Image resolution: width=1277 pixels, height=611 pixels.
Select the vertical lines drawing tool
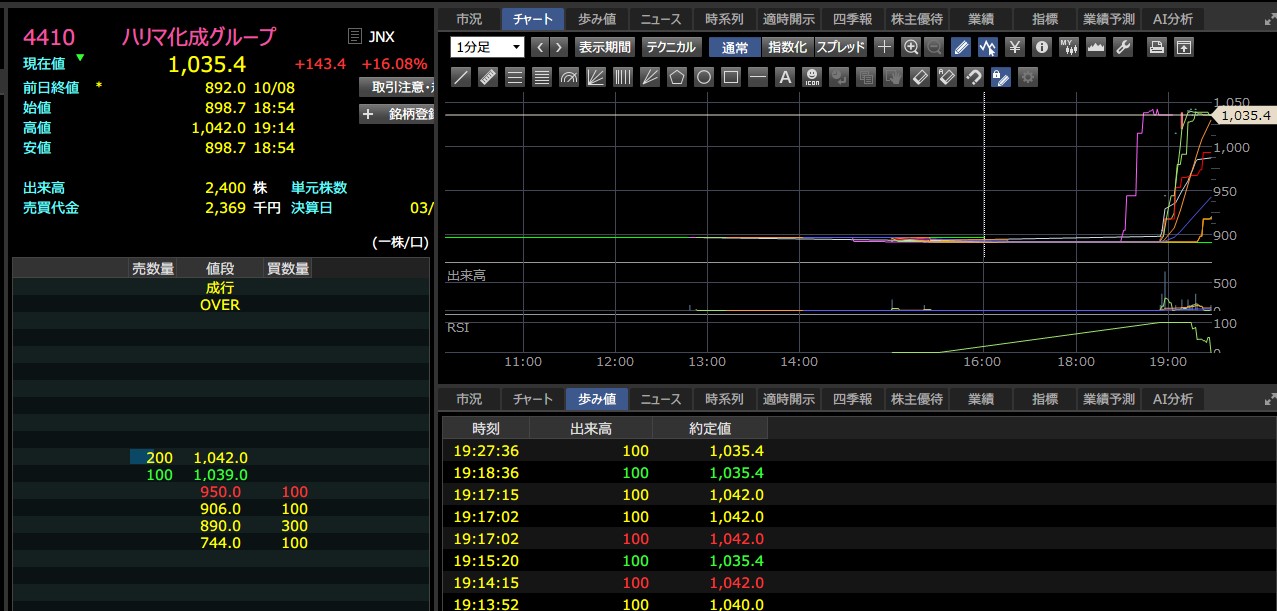tap(622, 77)
